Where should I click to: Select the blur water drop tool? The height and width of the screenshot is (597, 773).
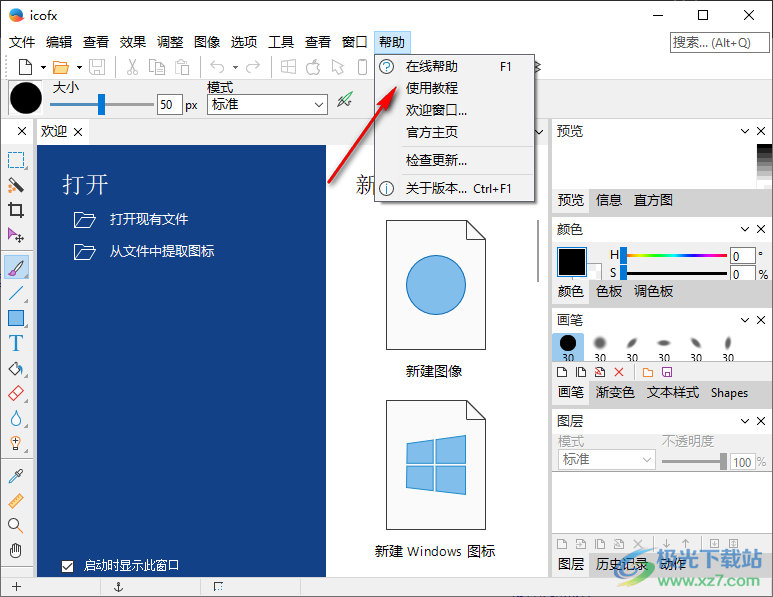pos(16,419)
